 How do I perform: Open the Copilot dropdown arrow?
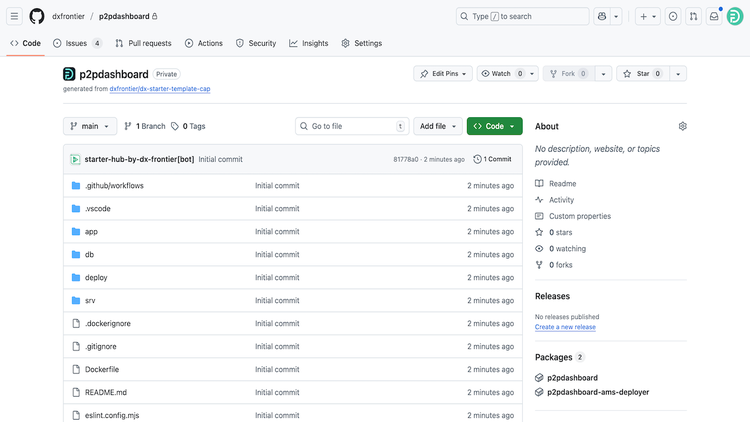(616, 16)
